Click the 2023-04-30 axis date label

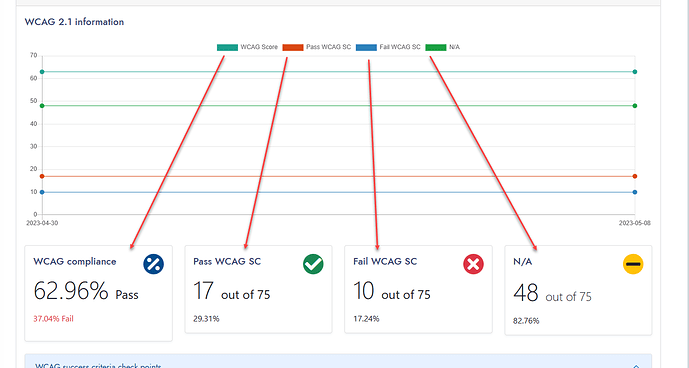pos(42,223)
